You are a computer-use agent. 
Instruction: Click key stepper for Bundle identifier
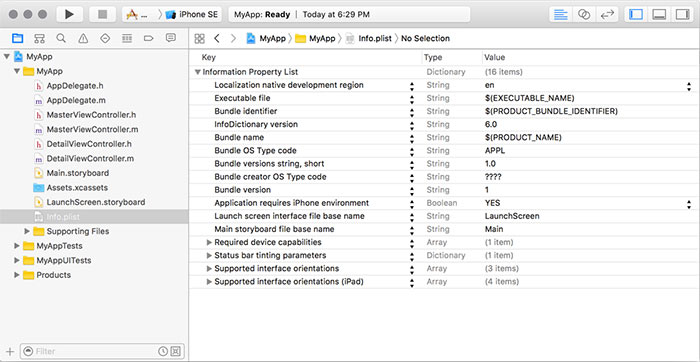click(x=412, y=112)
